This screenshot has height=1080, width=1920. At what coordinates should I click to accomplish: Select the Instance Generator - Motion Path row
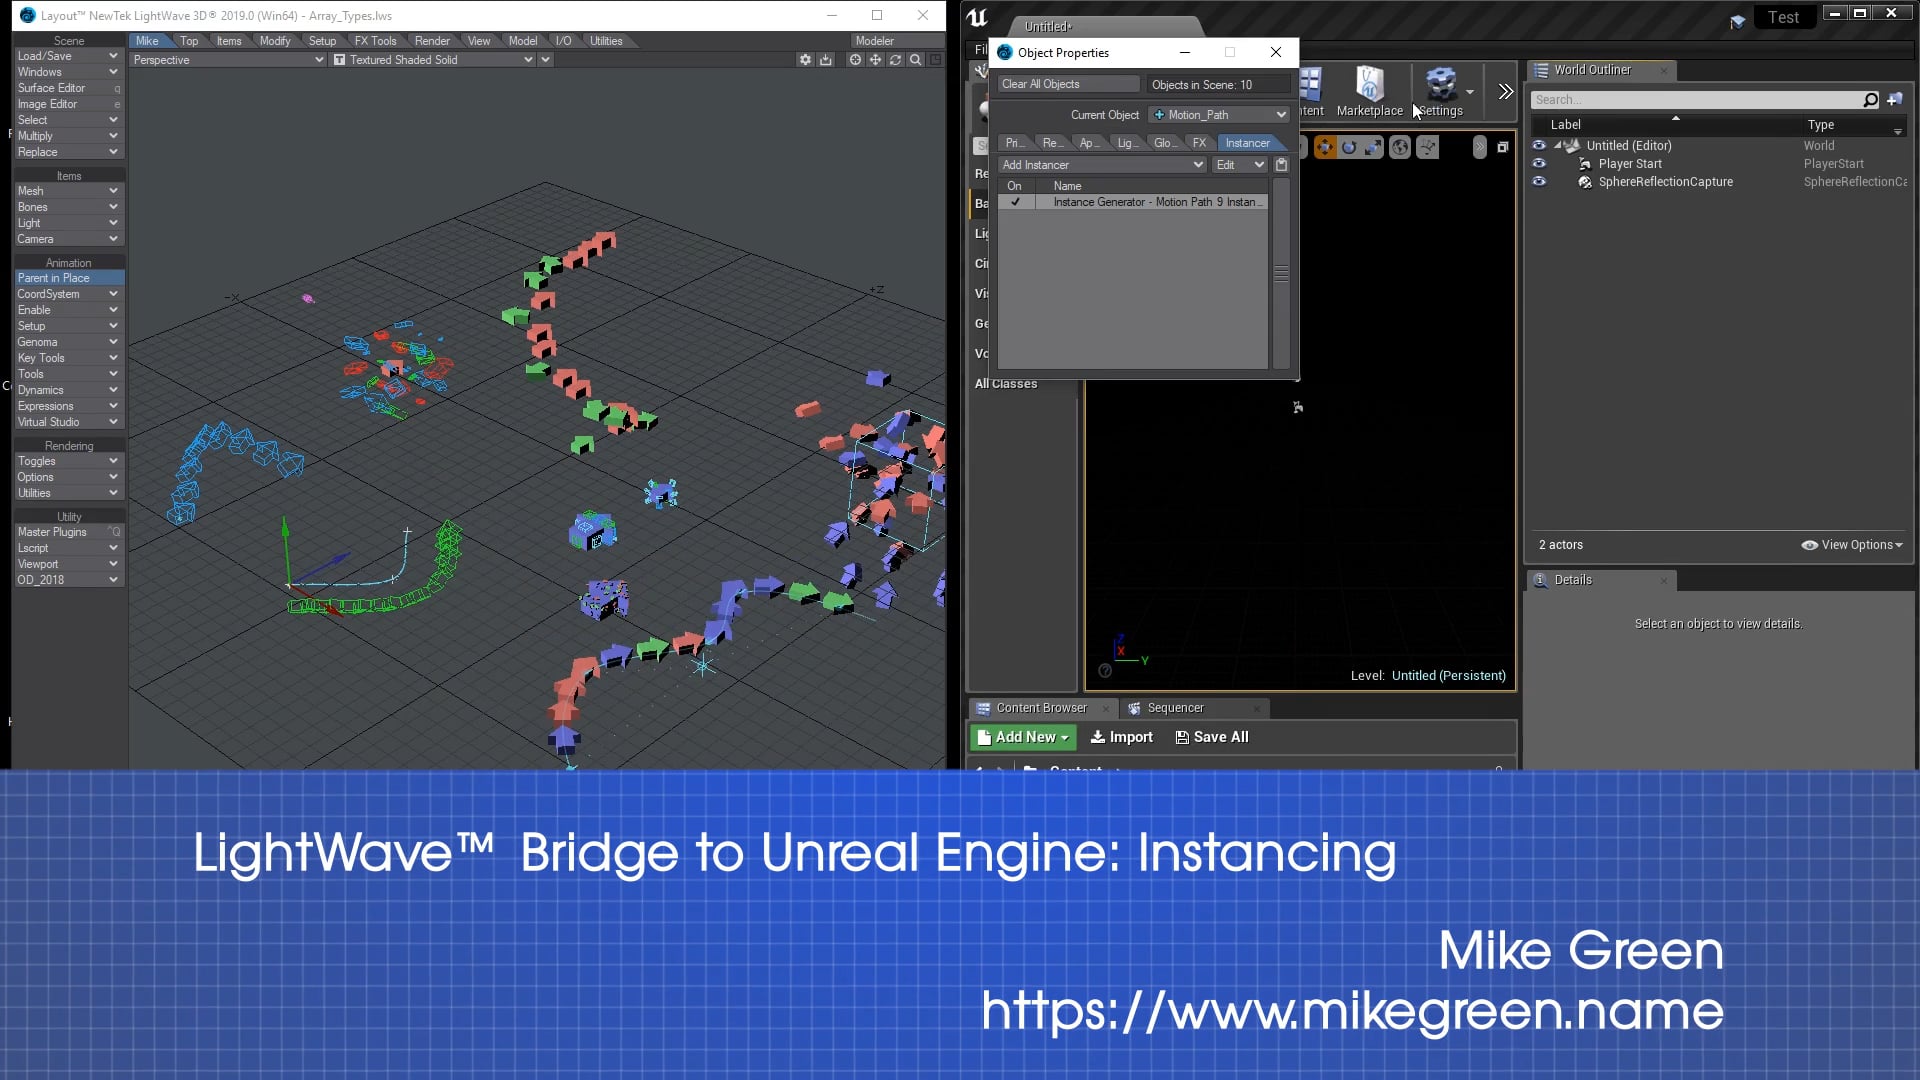tap(1134, 202)
